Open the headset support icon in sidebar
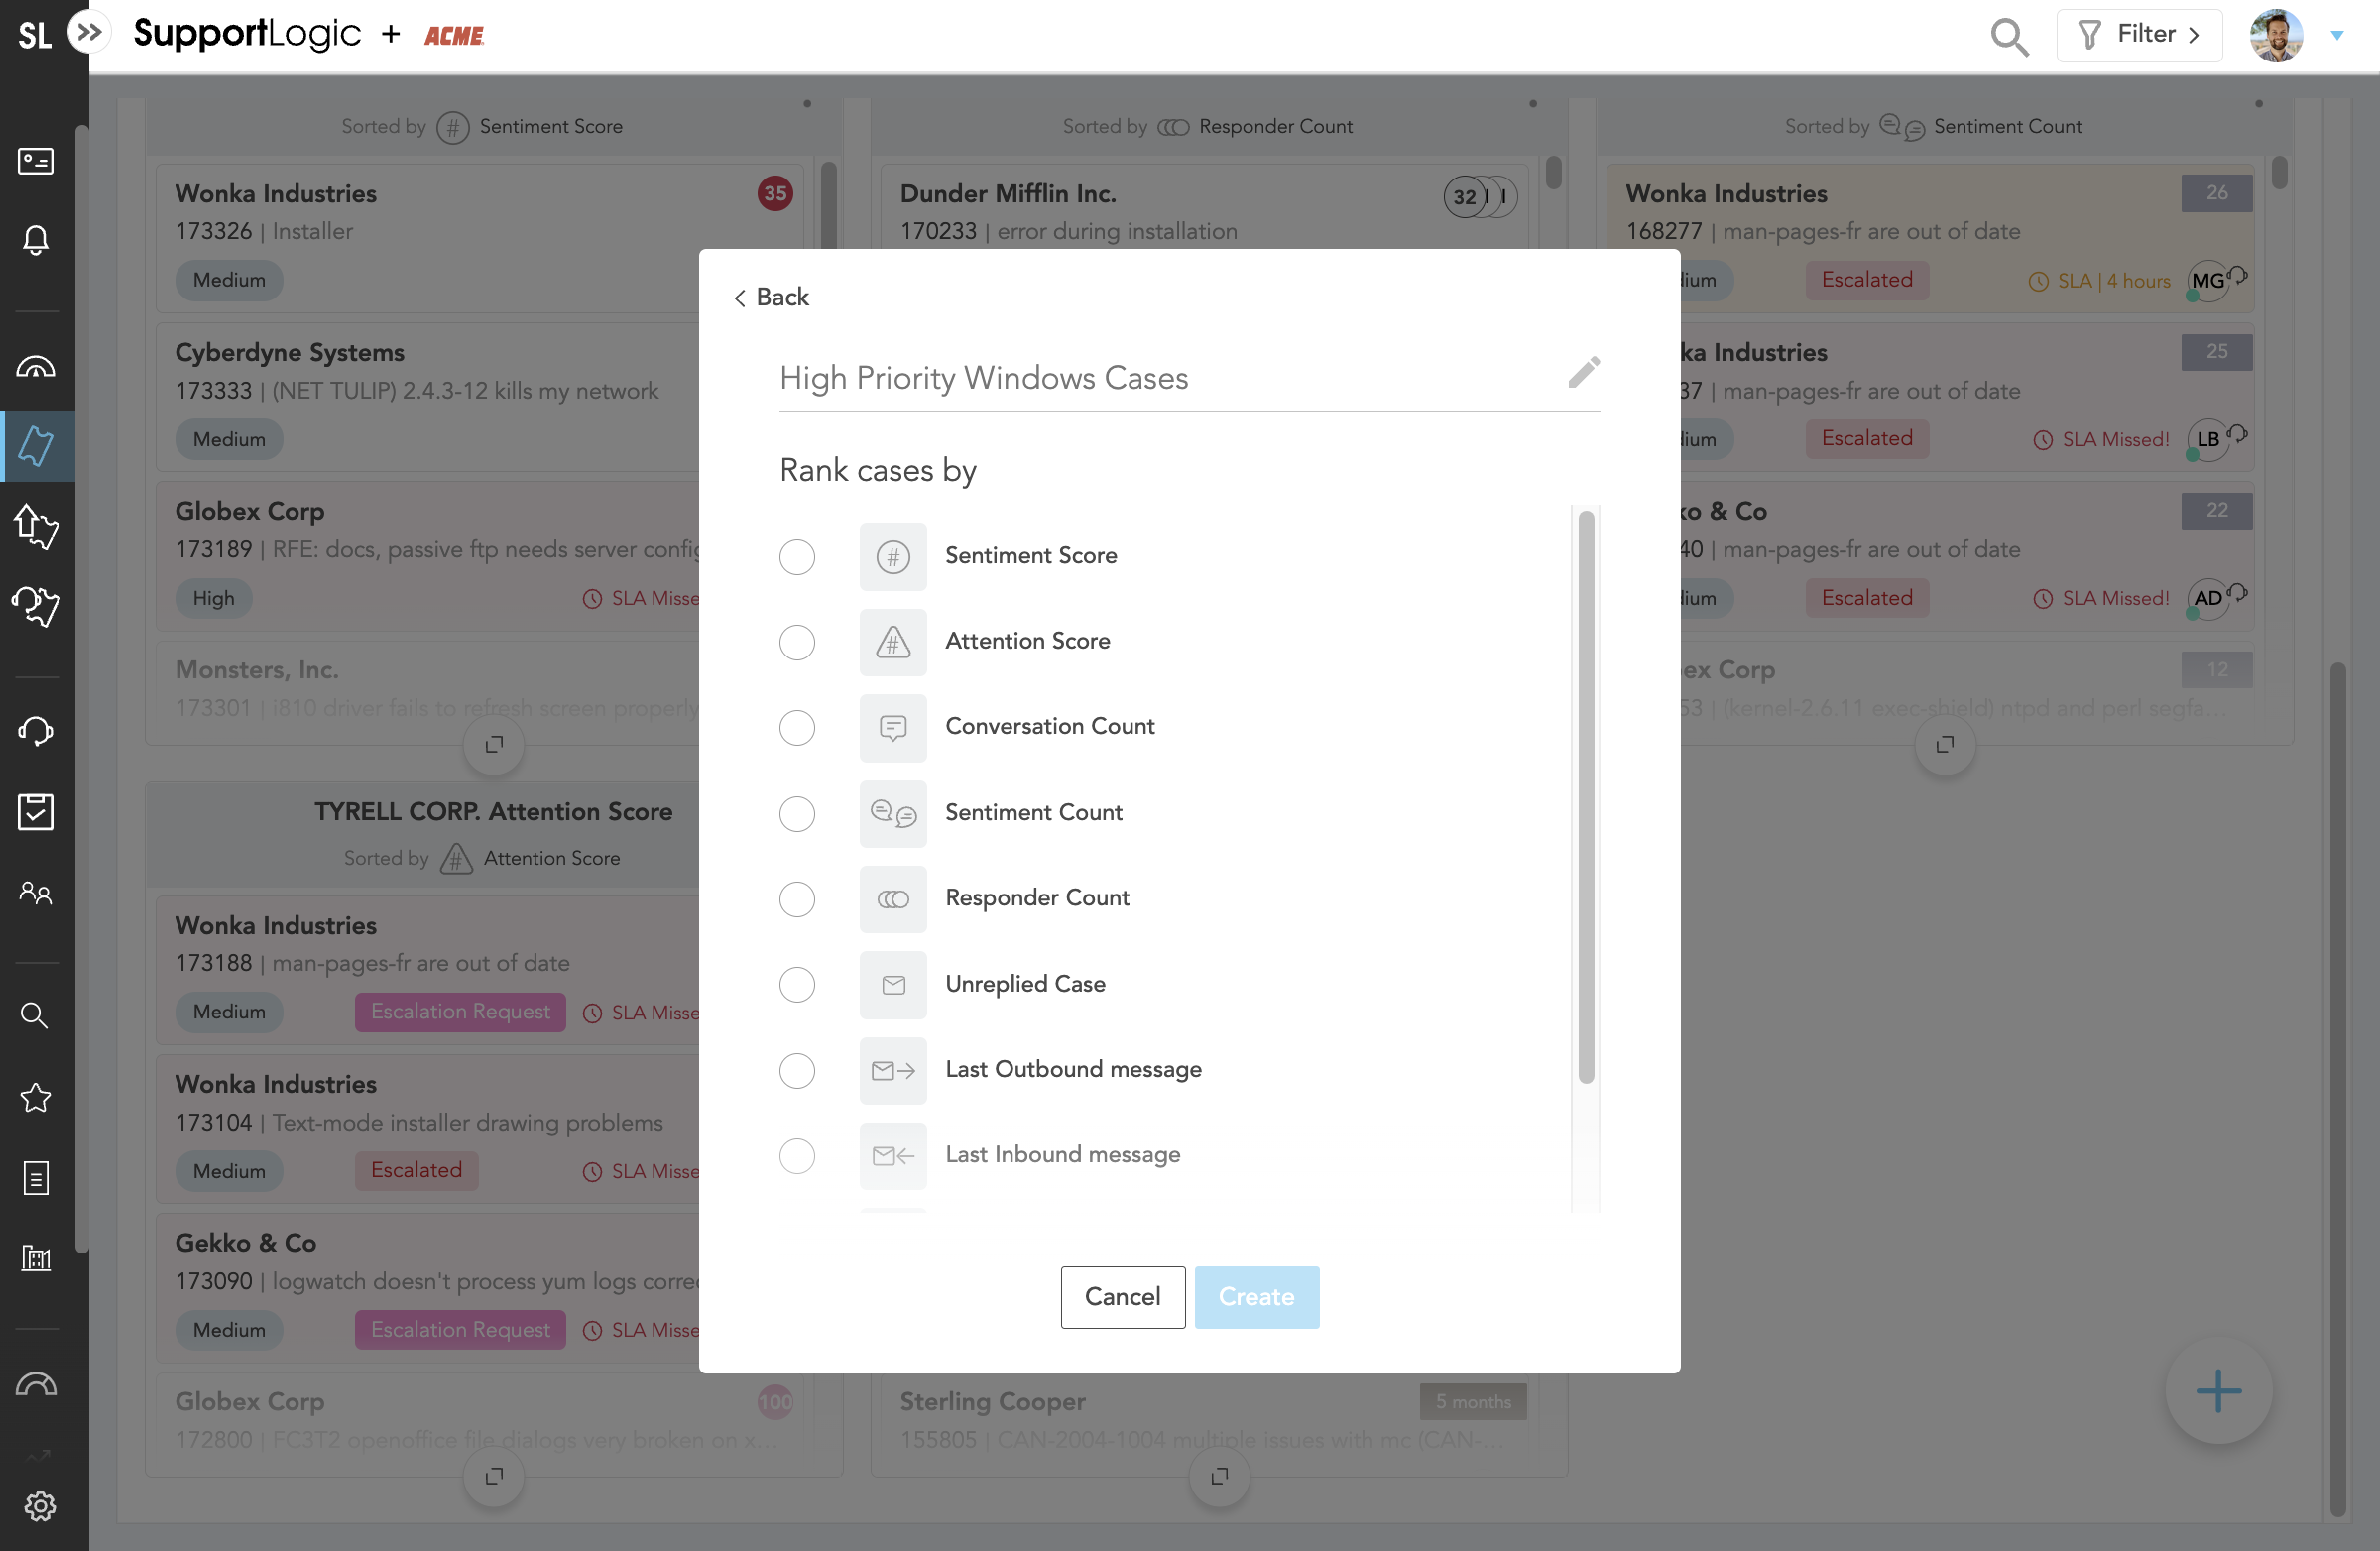The image size is (2380, 1551). click(36, 731)
